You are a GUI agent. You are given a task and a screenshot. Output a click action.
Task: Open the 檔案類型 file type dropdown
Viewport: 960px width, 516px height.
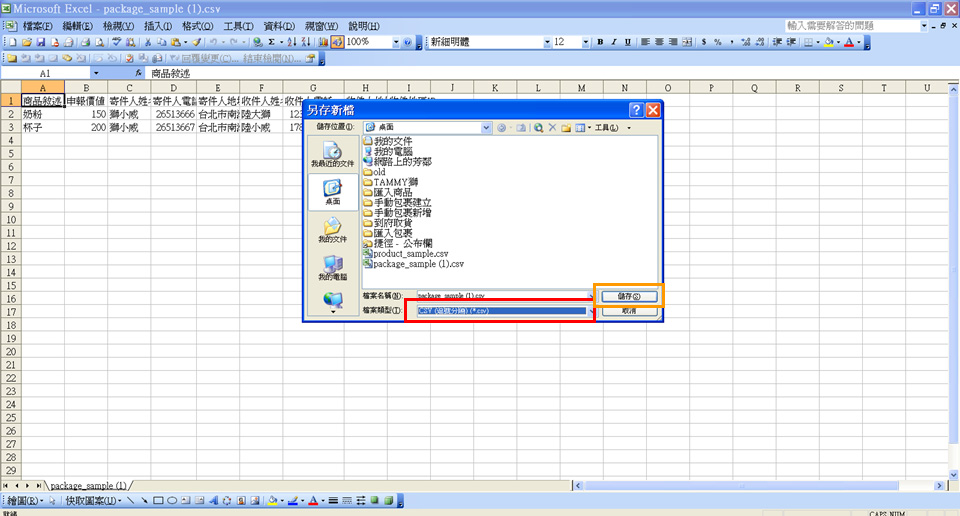tap(588, 311)
